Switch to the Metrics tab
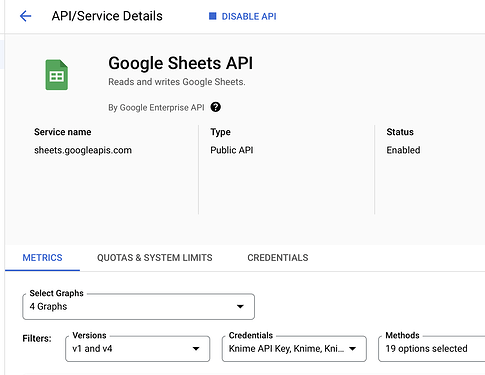This screenshot has height=375, width=485. pyautogui.click(x=42, y=258)
